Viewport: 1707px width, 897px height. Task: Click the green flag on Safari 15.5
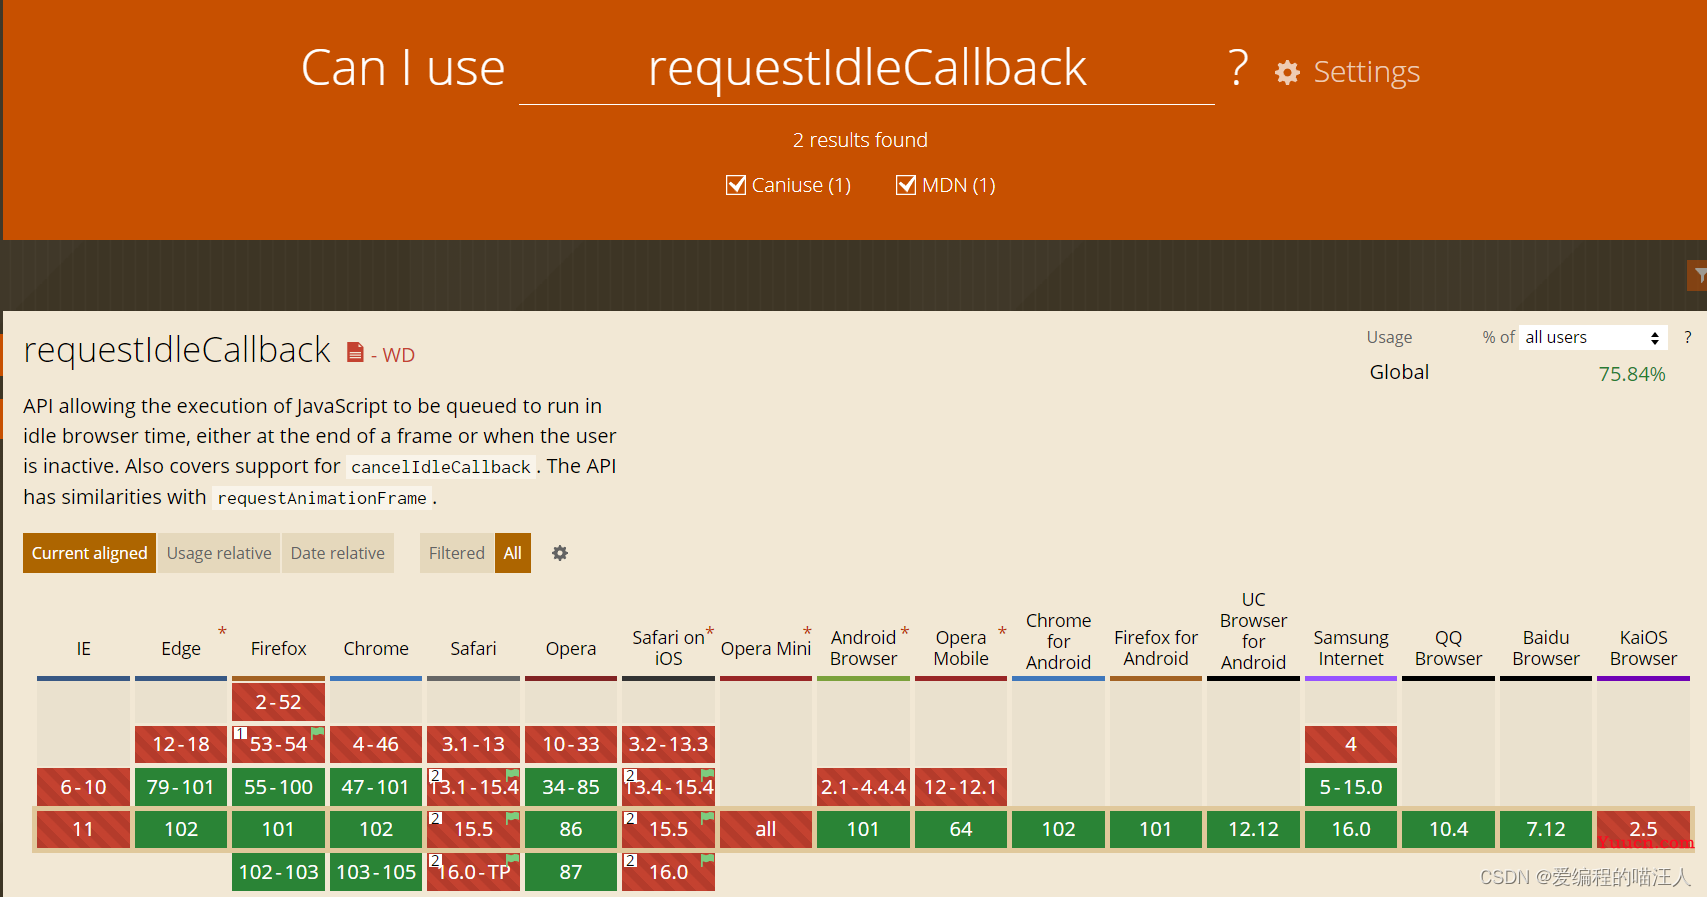[x=513, y=818]
